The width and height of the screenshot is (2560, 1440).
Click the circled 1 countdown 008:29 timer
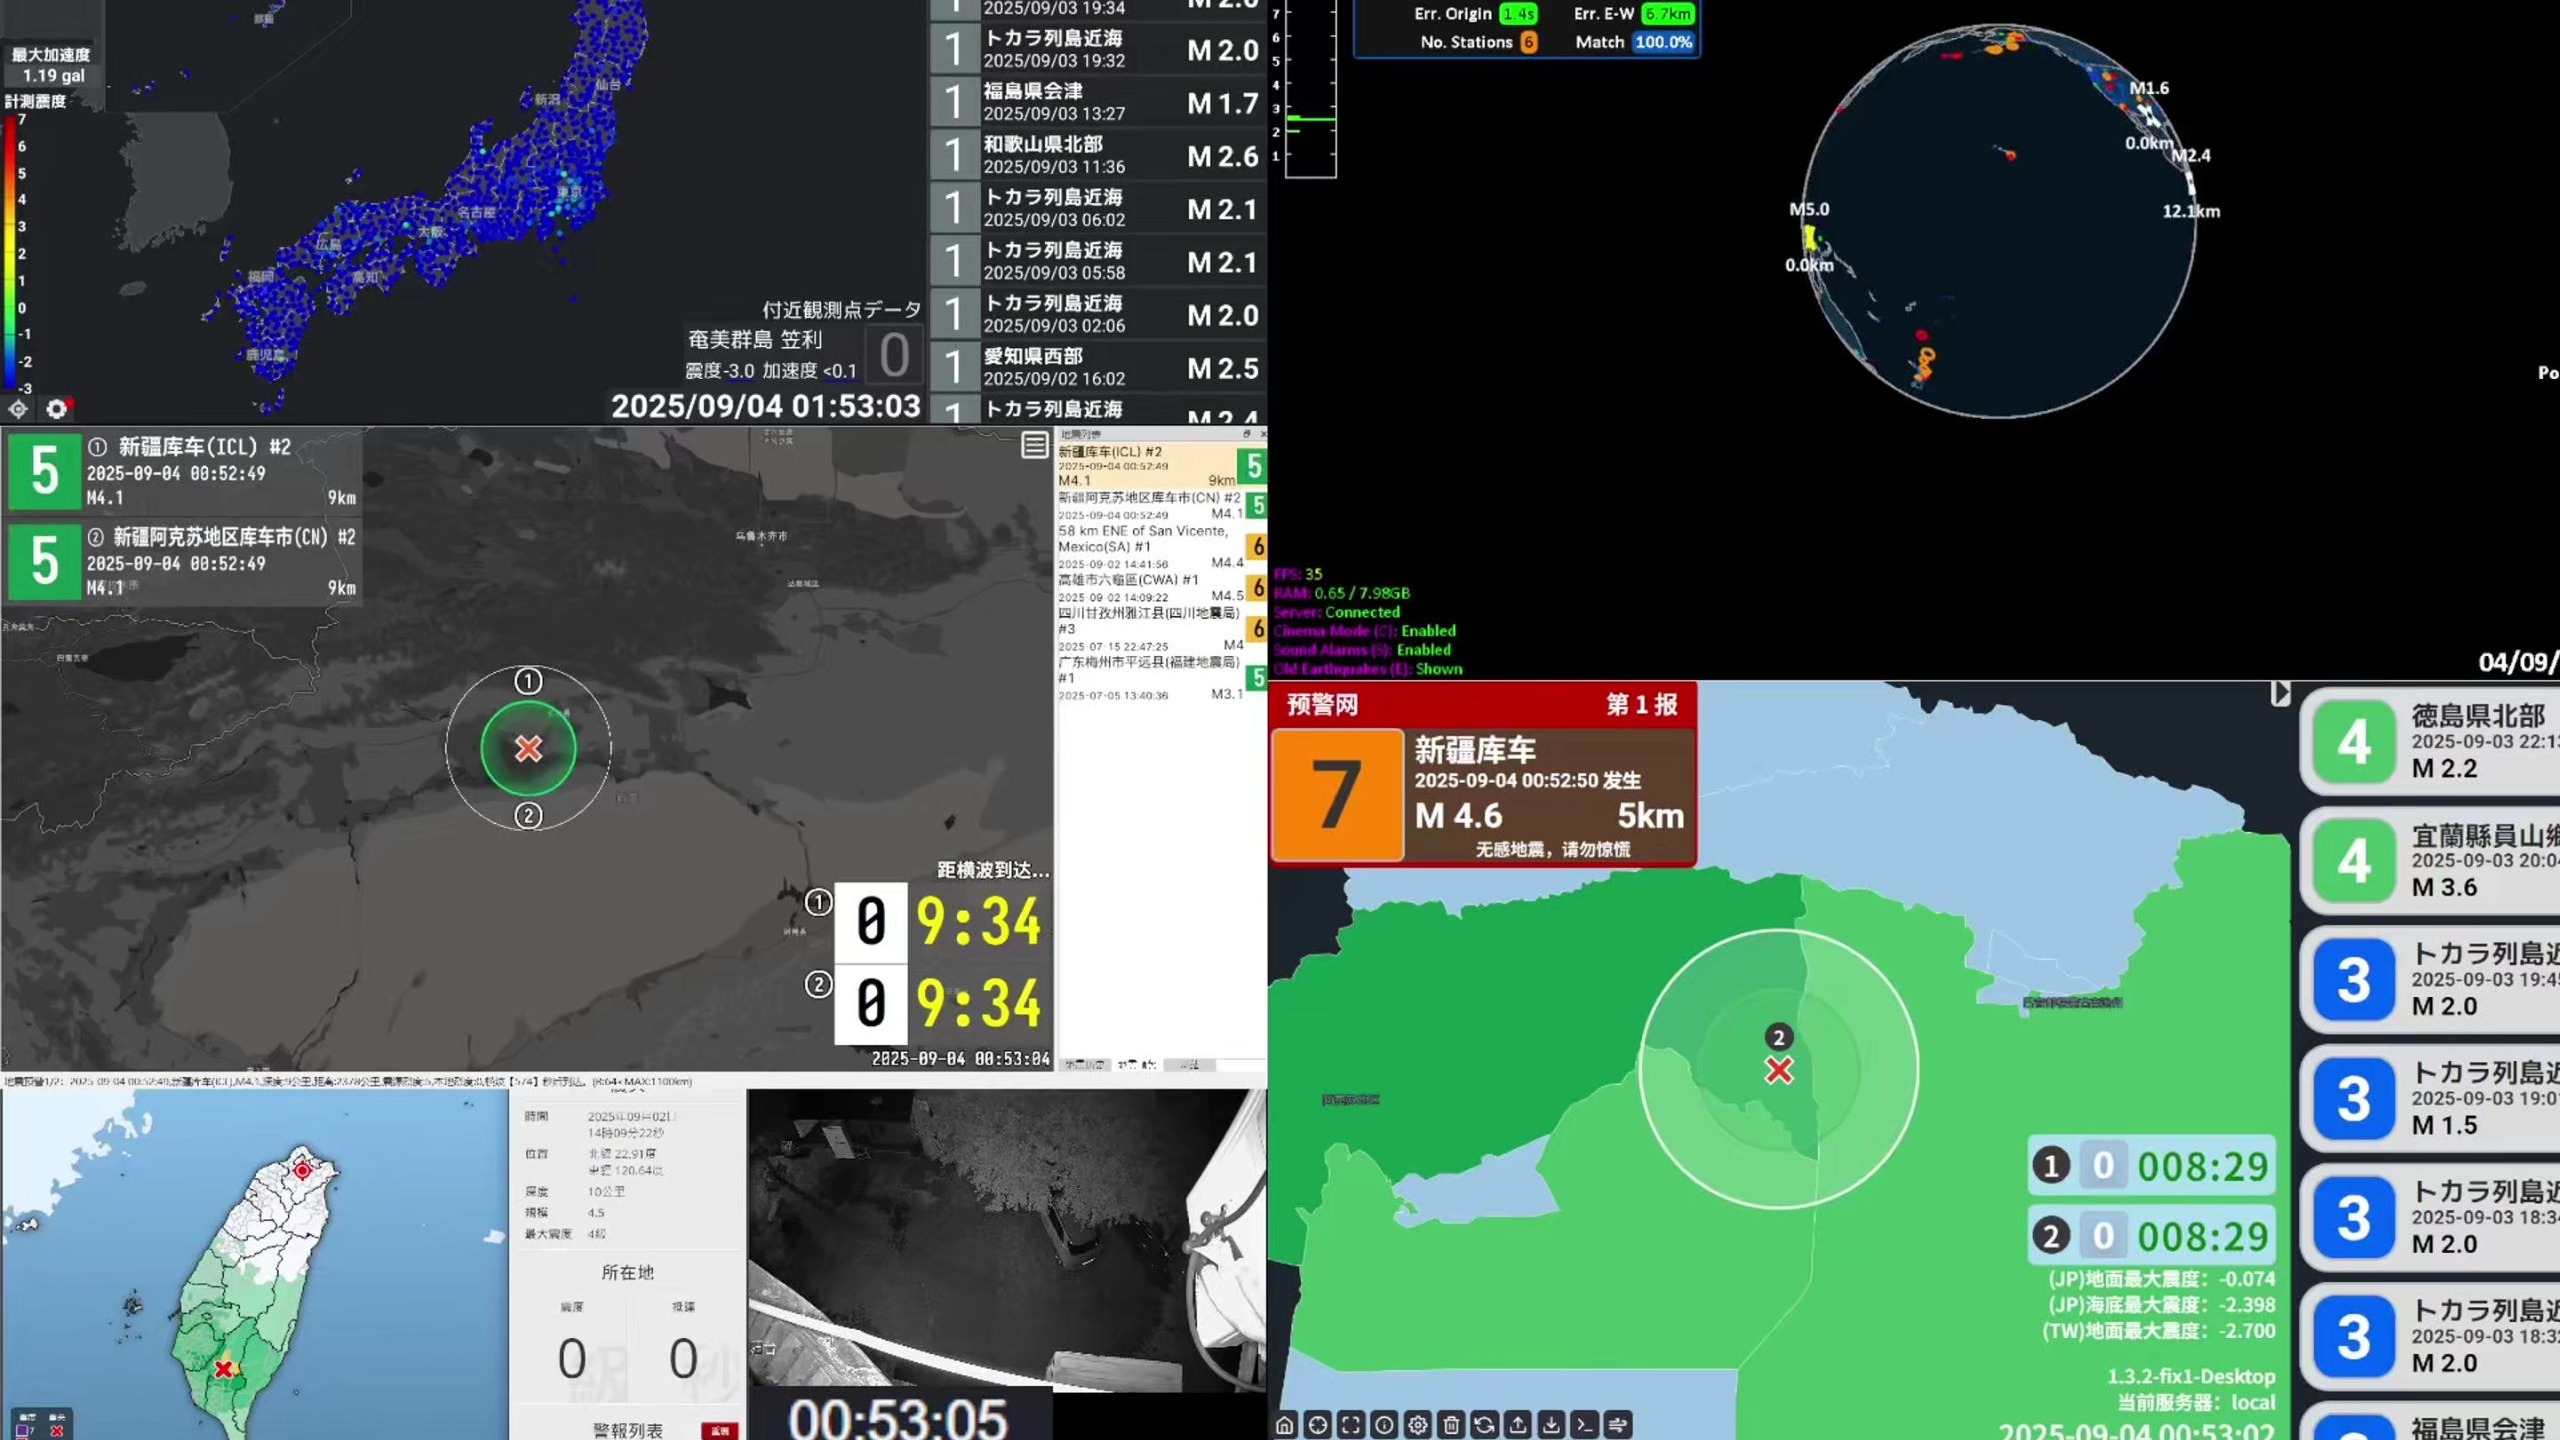(2151, 1166)
